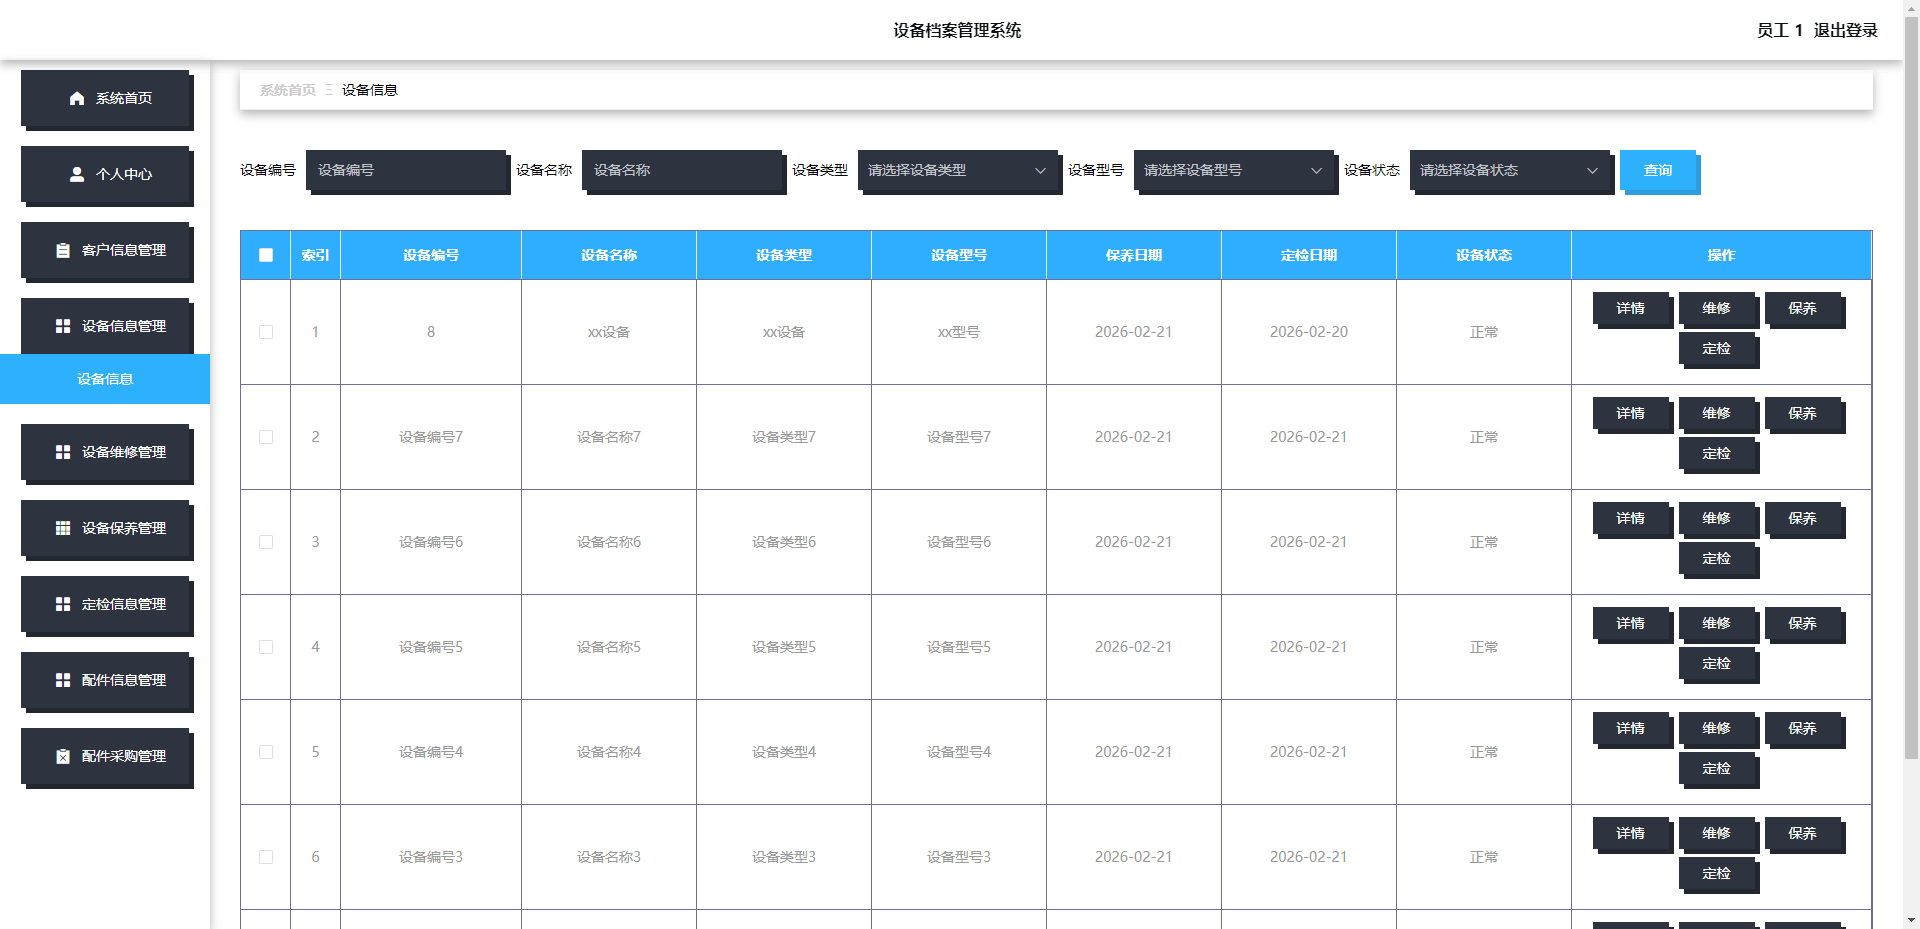Open the 请选择设备类型 dropdown
The height and width of the screenshot is (929, 1920).
point(957,170)
